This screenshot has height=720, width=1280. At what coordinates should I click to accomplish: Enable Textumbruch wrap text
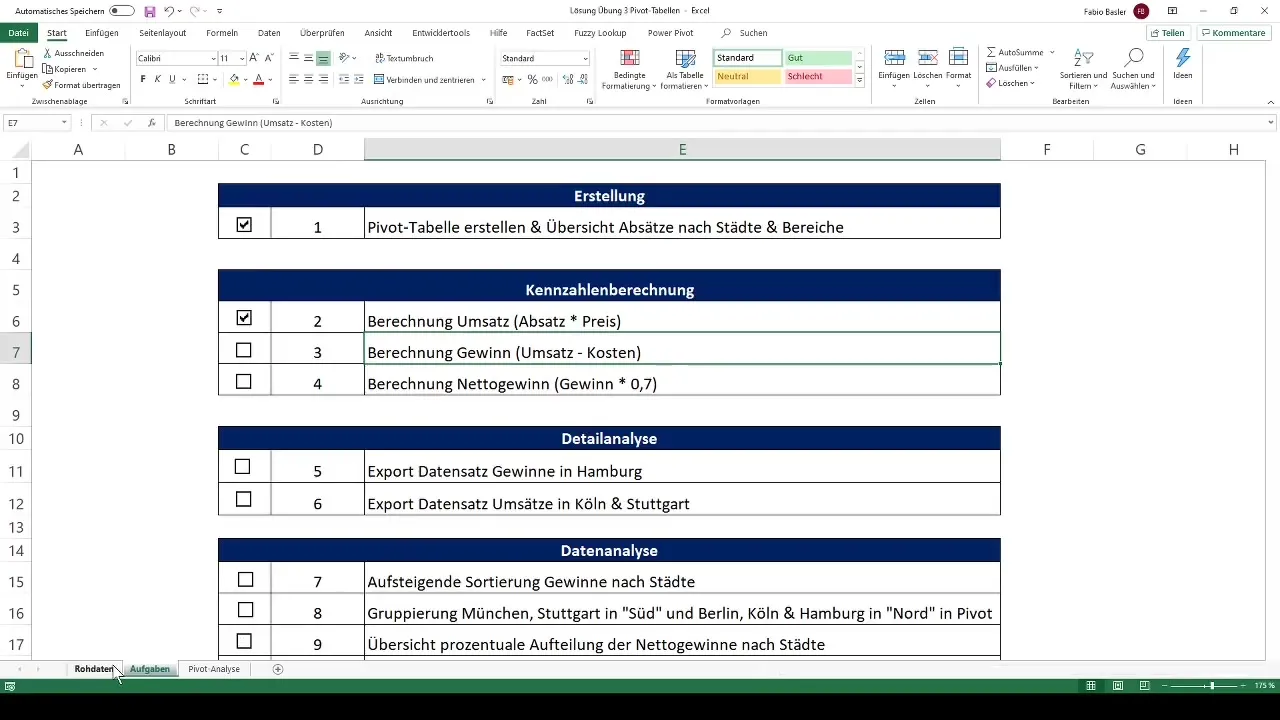click(403, 59)
